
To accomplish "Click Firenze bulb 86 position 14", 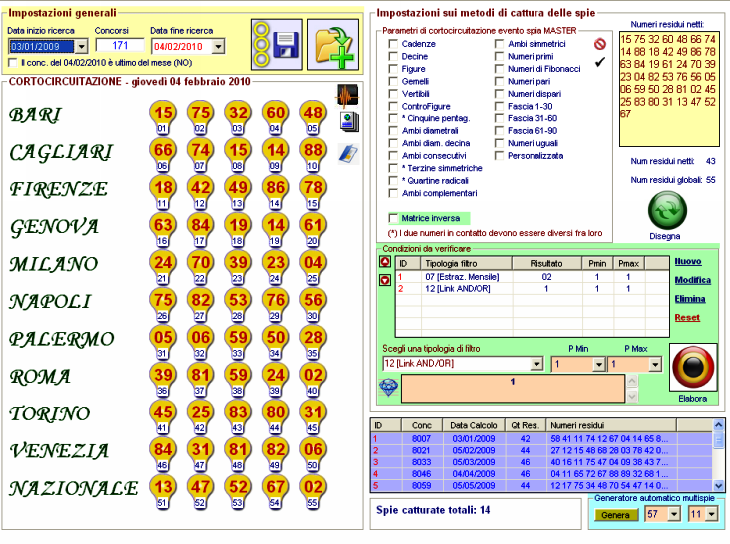I will coord(276,191).
